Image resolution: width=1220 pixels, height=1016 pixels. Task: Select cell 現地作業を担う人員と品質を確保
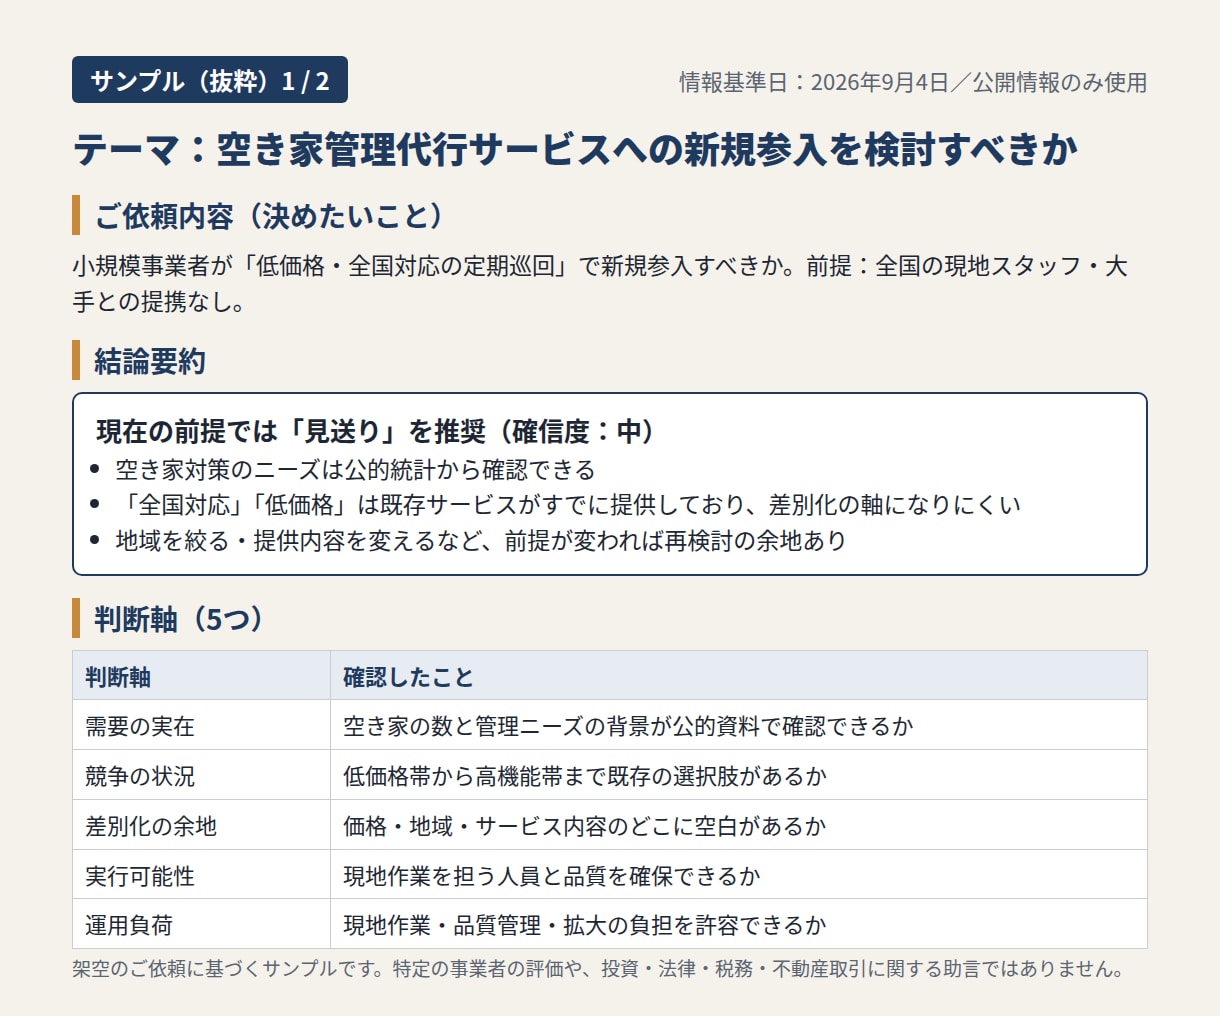pyautogui.click(x=739, y=876)
